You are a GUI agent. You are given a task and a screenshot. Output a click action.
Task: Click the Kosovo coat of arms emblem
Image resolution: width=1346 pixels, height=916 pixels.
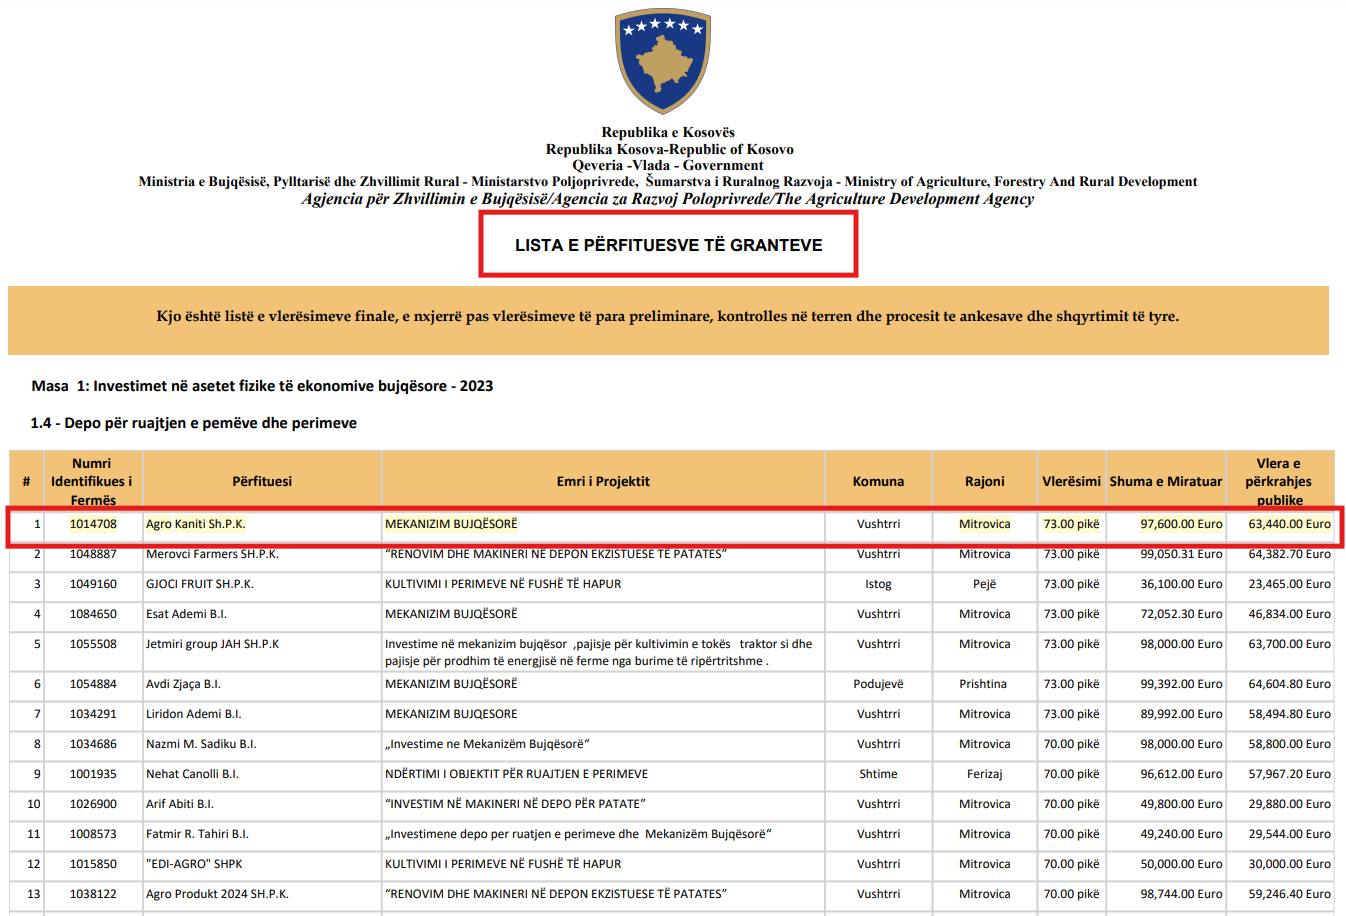click(x=660, y=61)
